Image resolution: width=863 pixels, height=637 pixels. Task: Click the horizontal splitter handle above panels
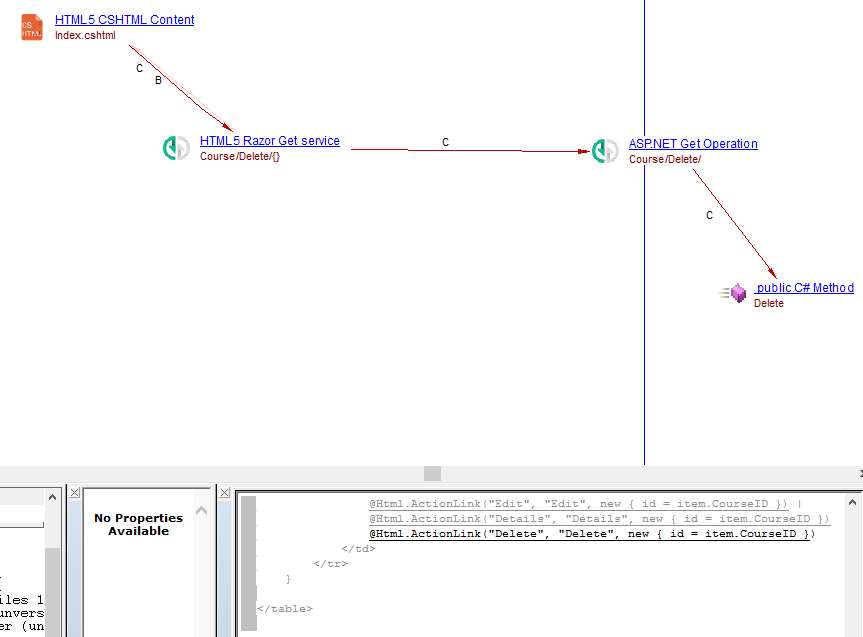pyautogui.click(x=432, y=473)
